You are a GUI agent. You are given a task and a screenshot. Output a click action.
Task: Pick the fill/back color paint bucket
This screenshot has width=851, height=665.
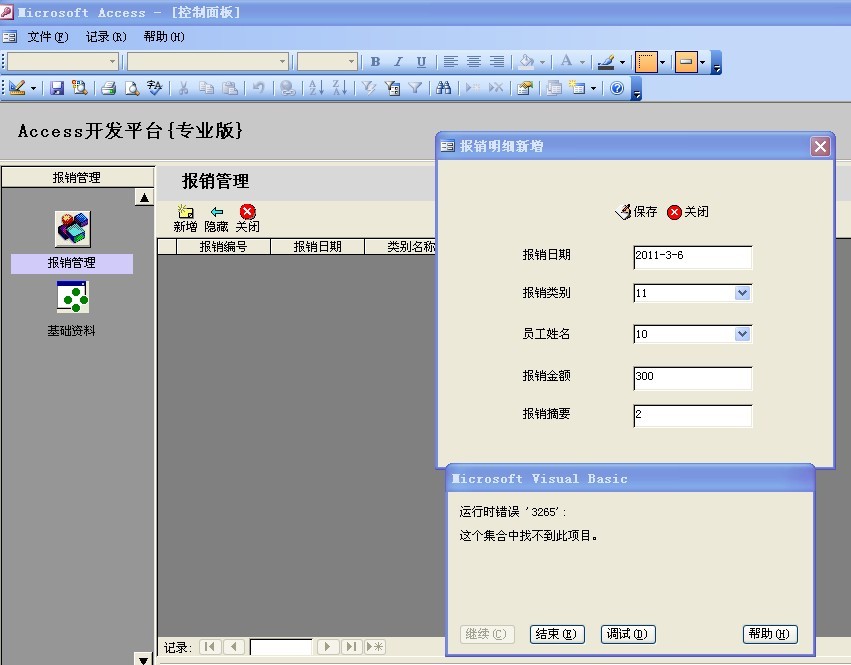[x=526, y=62]
